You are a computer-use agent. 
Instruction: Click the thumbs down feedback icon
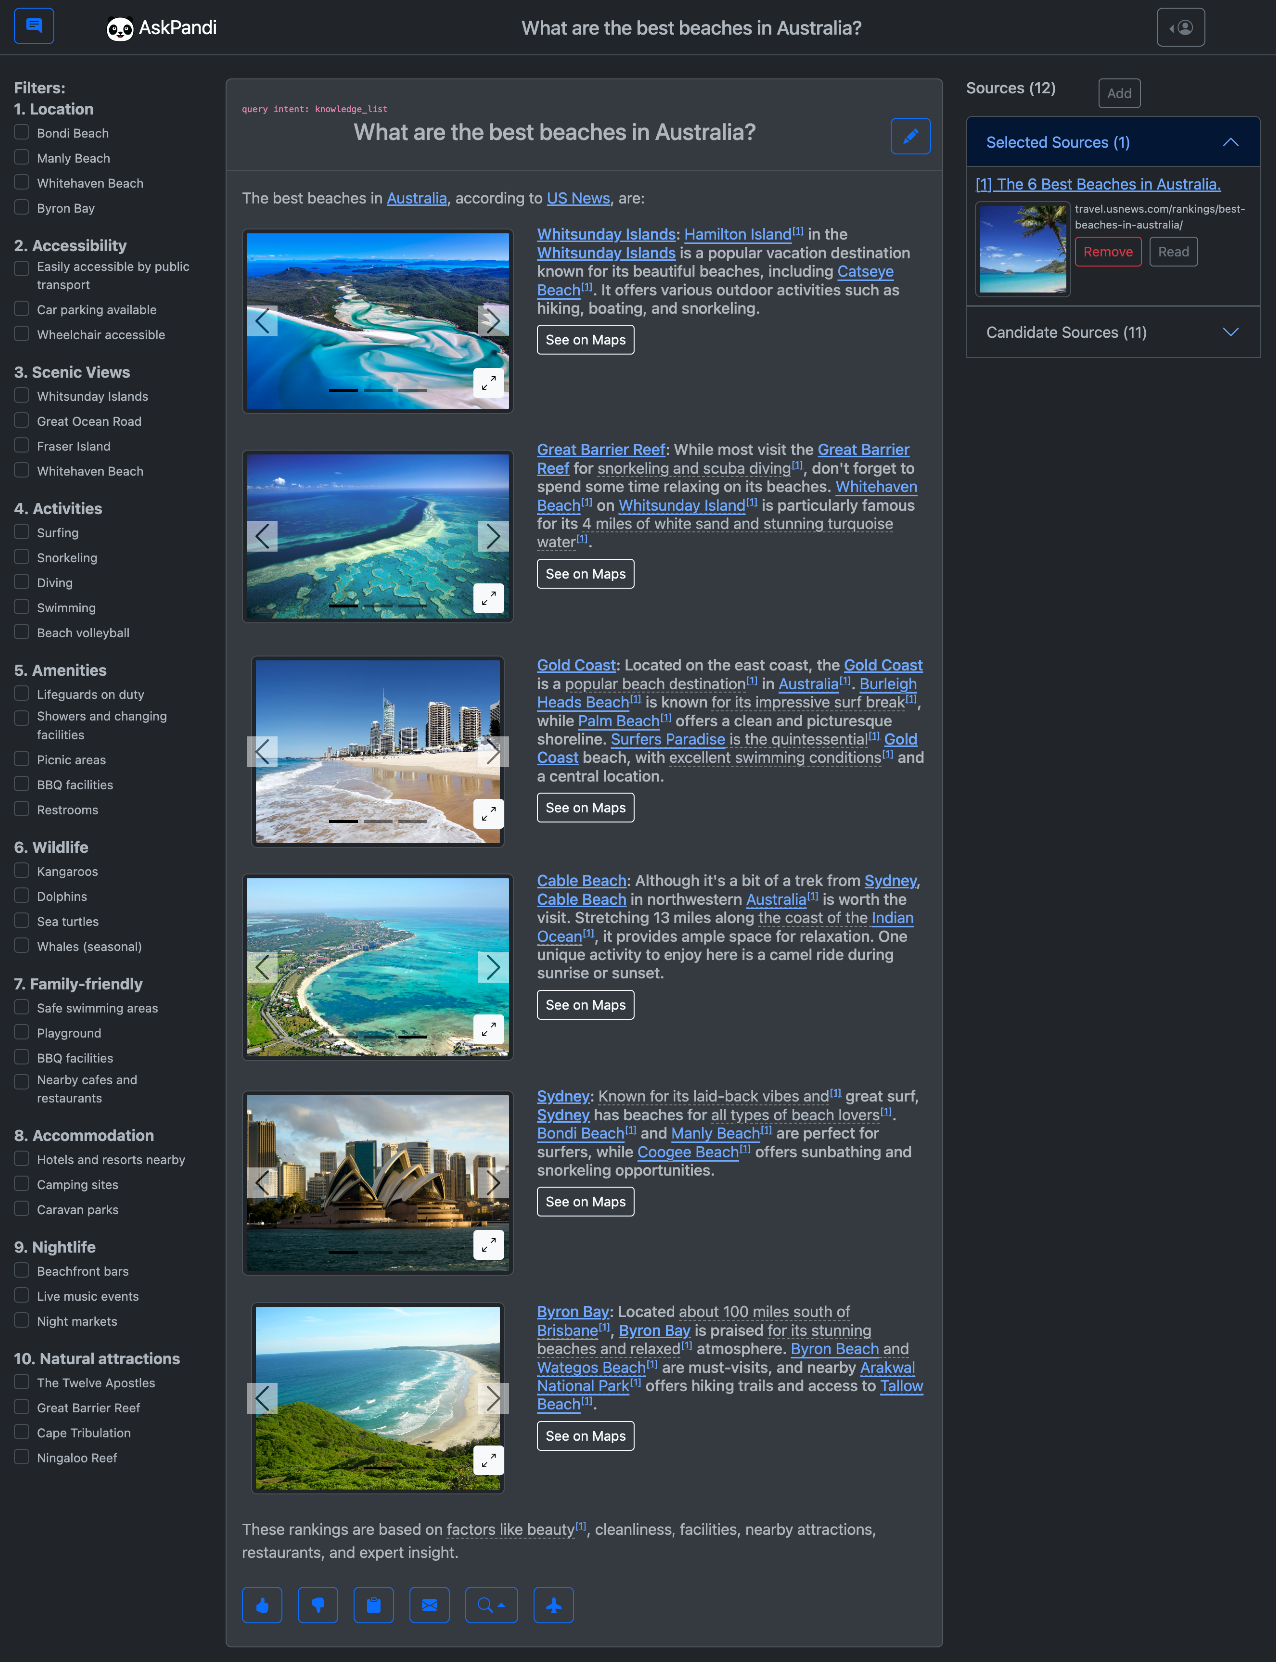(x=318, y=1605)
